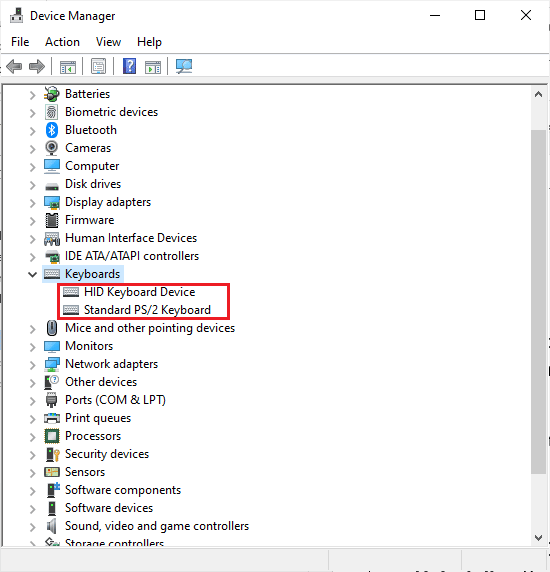
Task: Expand the Ports (COM & LPT) category
Action: (32, 401)
